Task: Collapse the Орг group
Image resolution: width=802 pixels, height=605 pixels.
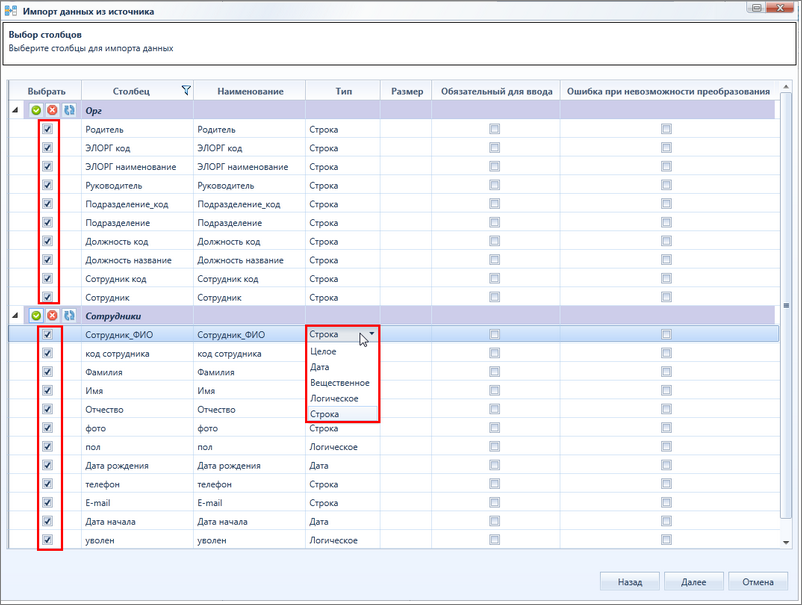Action: pos(15,110)
